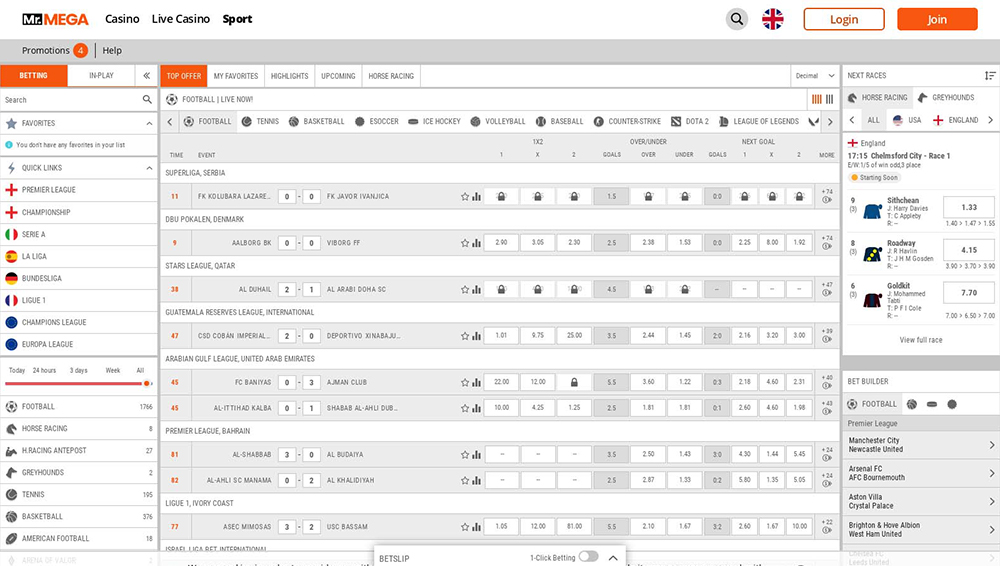
Task: Open Help link
Action: pyautogui.click(x=112, y=50)
